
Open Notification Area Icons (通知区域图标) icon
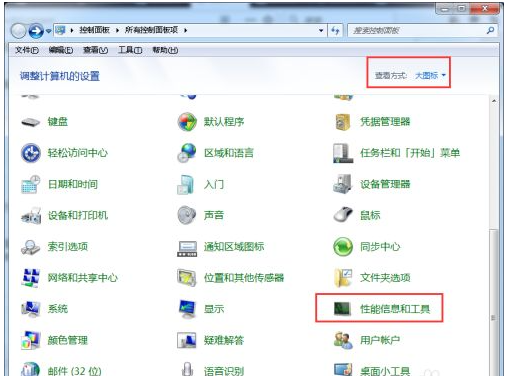[x=187, y=248]
